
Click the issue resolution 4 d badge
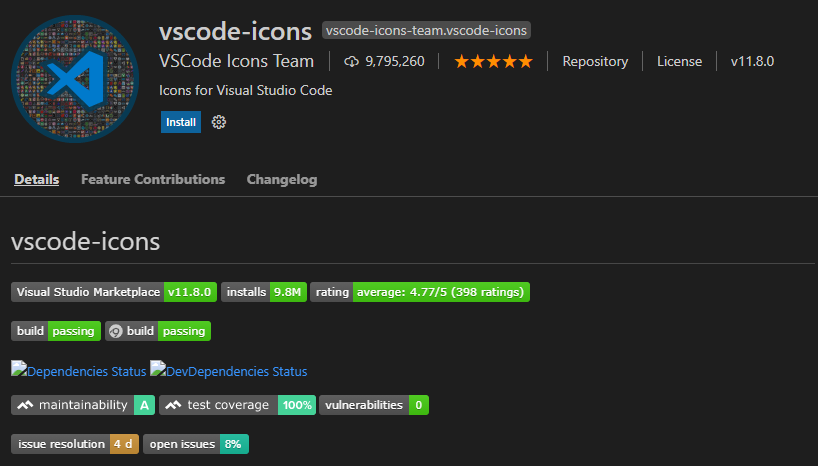pyautogui.click(x=75, y=444)
